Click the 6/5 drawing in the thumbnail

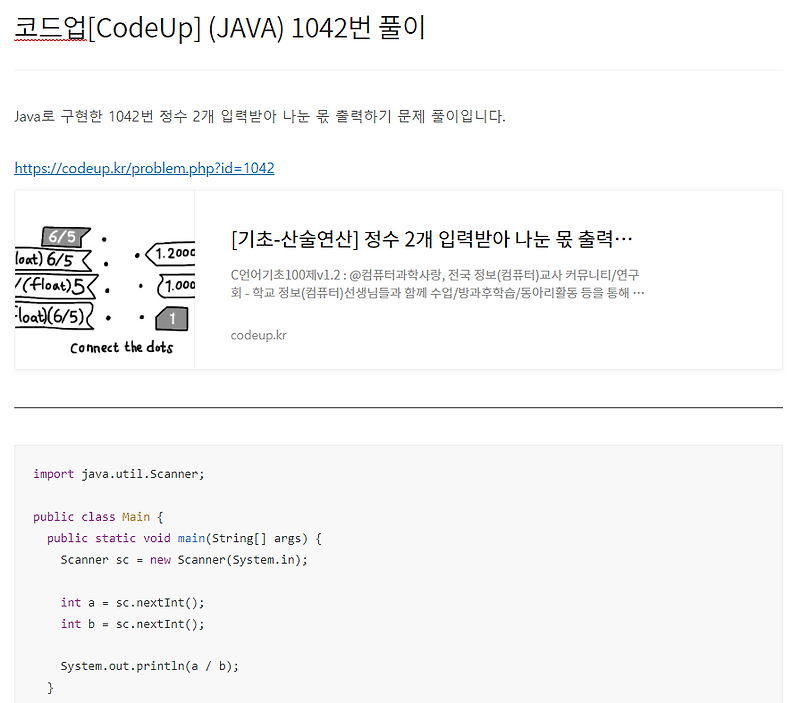click(x=60, y=236)
